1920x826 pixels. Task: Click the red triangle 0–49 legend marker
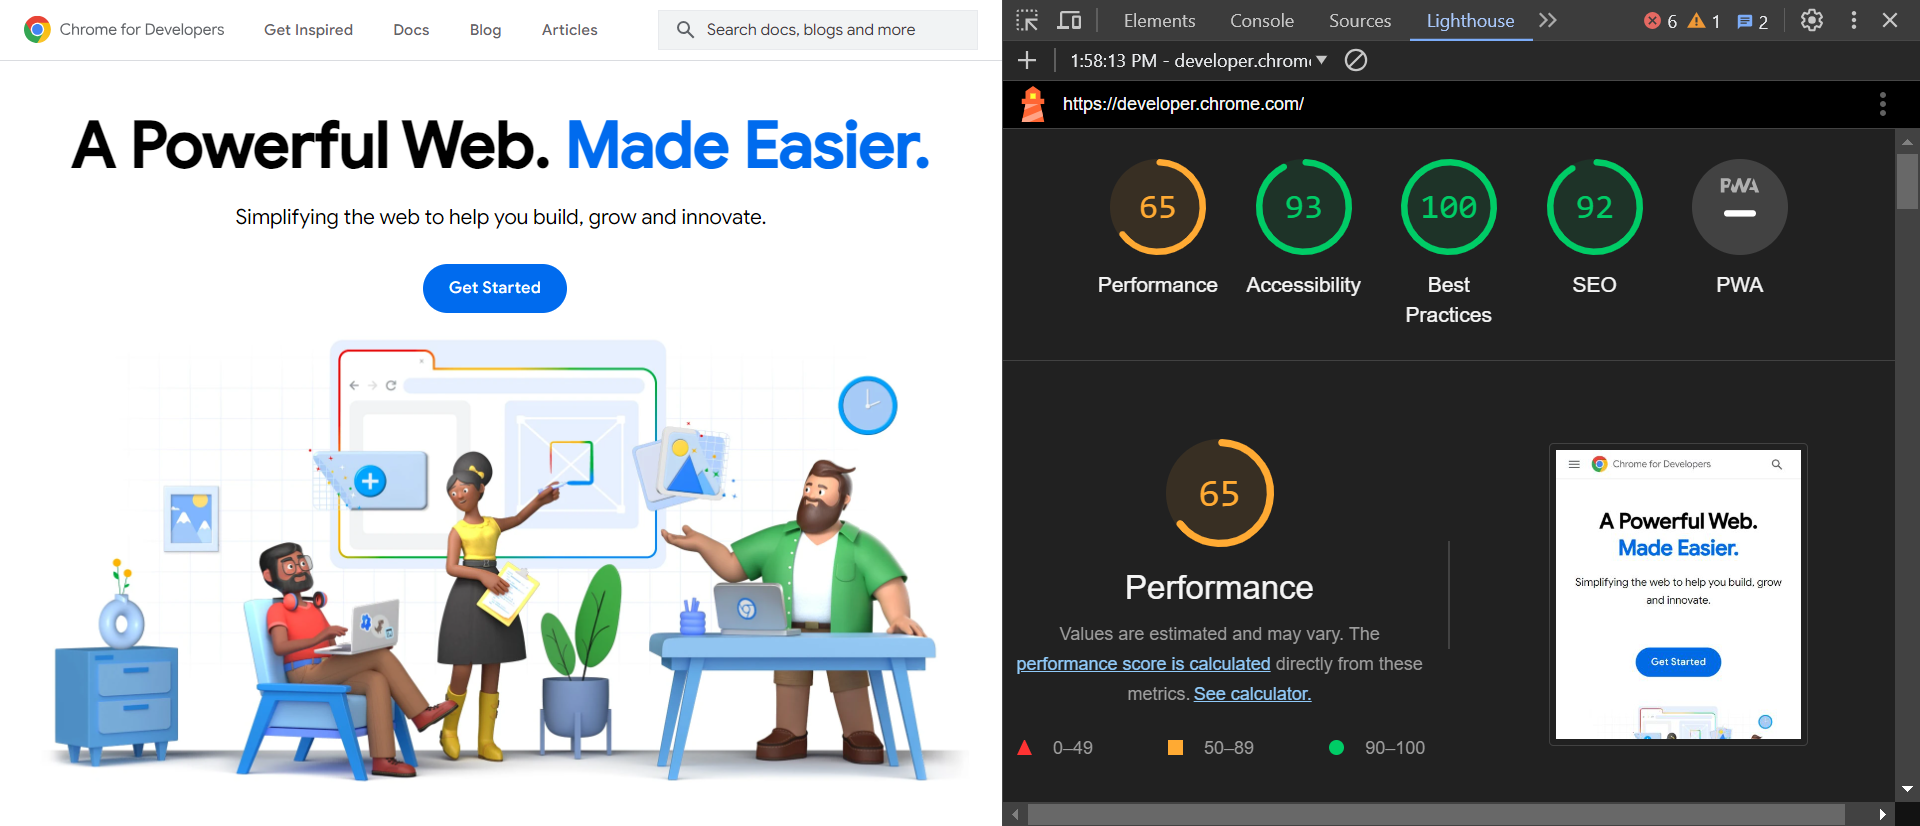1024,748
